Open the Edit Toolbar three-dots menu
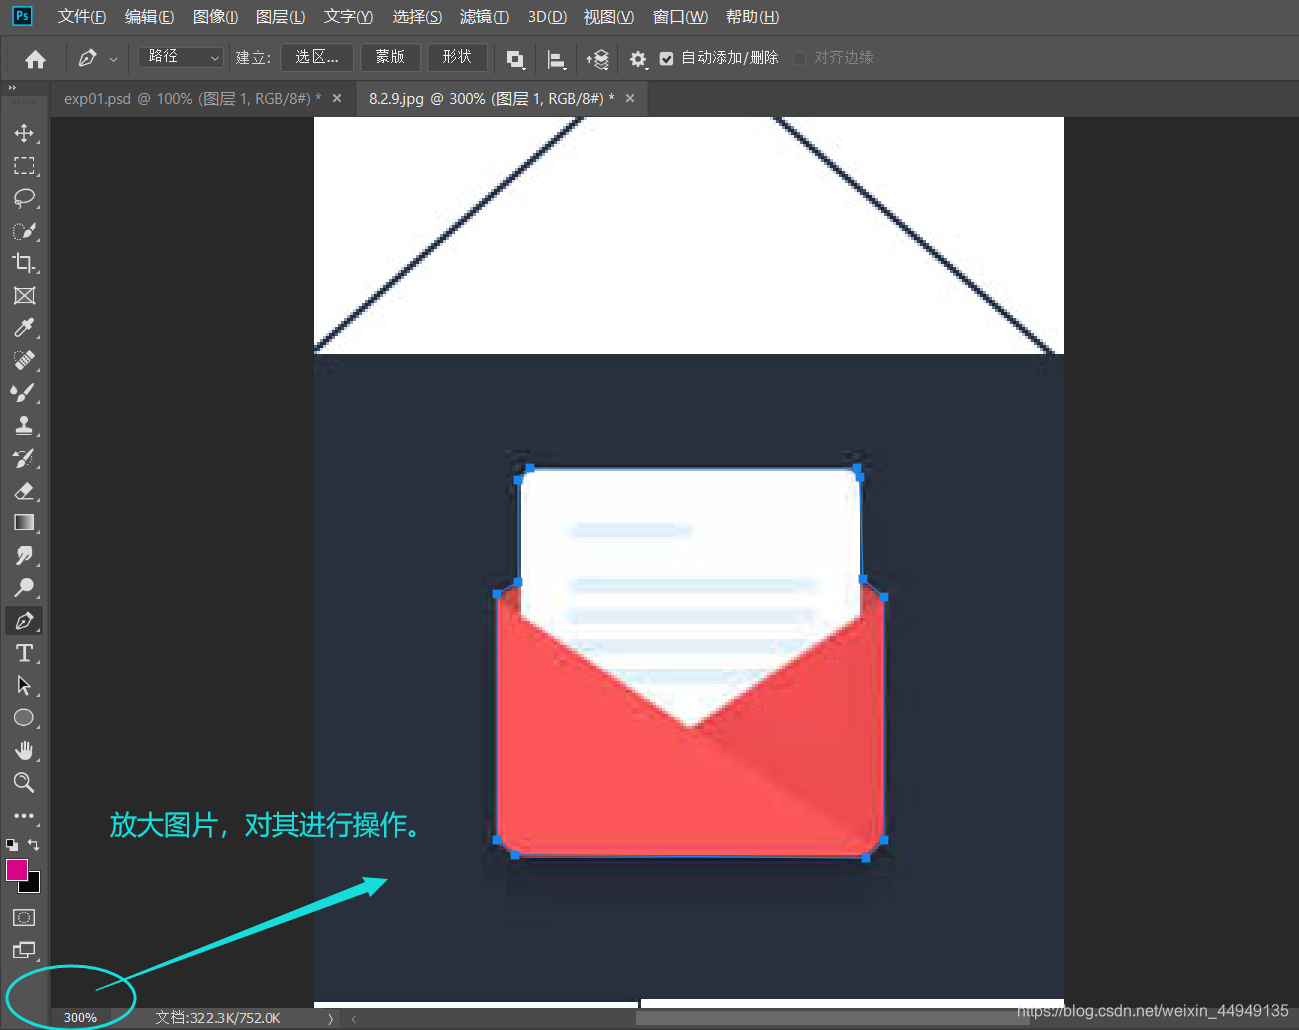1299x1030 pixels. [x=24, y=816]
